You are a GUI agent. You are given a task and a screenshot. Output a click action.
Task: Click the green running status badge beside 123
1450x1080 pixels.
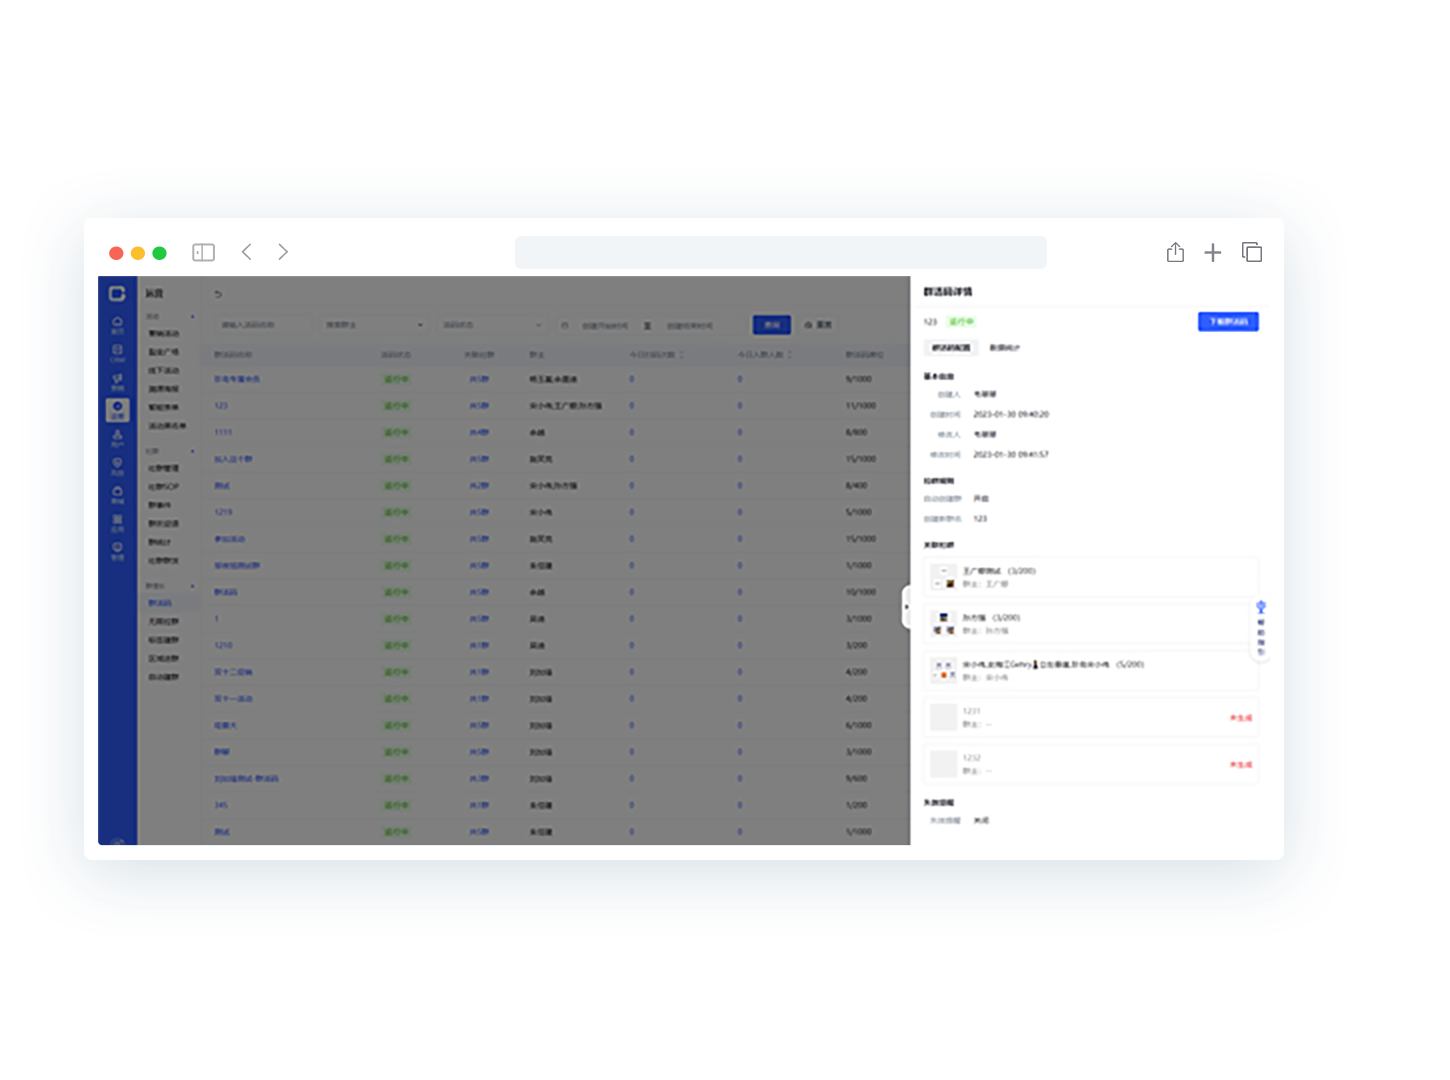point(961,322)
